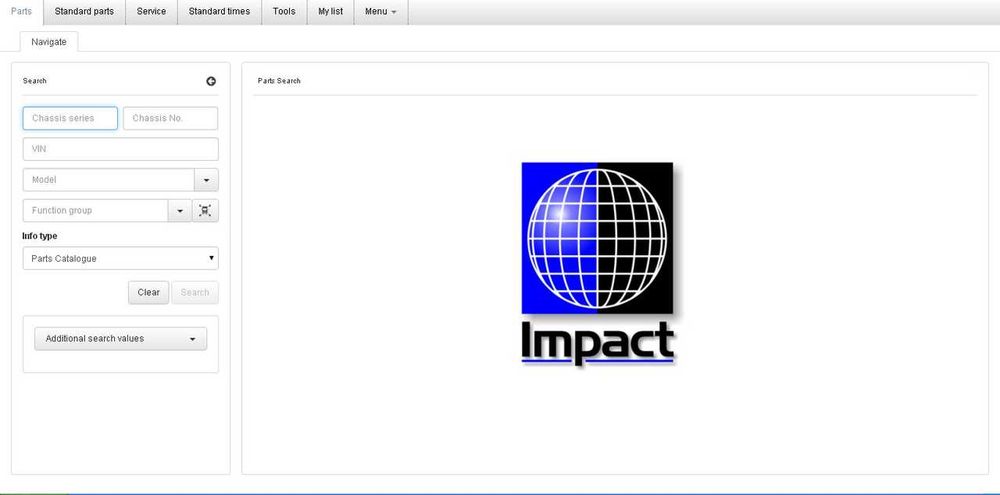Image resolution: width=1000 pixels, height=495 pixels.
Task: Focus the Chassis No. field
Action: (x=170, y=118)
